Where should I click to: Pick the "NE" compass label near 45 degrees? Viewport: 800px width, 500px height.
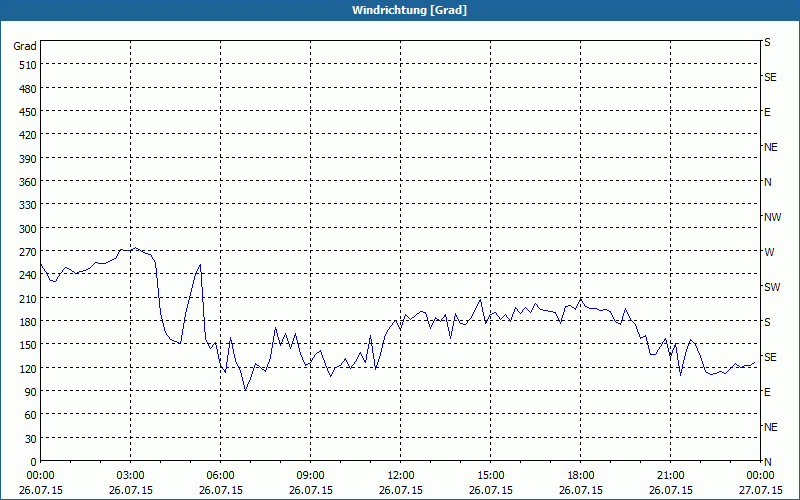771,427
